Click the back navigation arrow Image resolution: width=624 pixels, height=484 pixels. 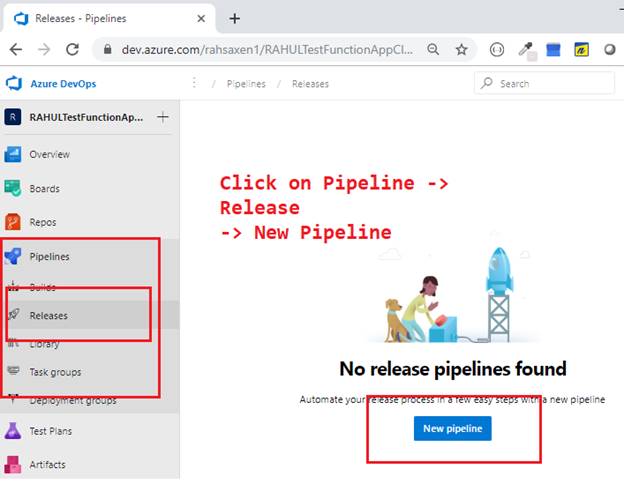point(16,50)
